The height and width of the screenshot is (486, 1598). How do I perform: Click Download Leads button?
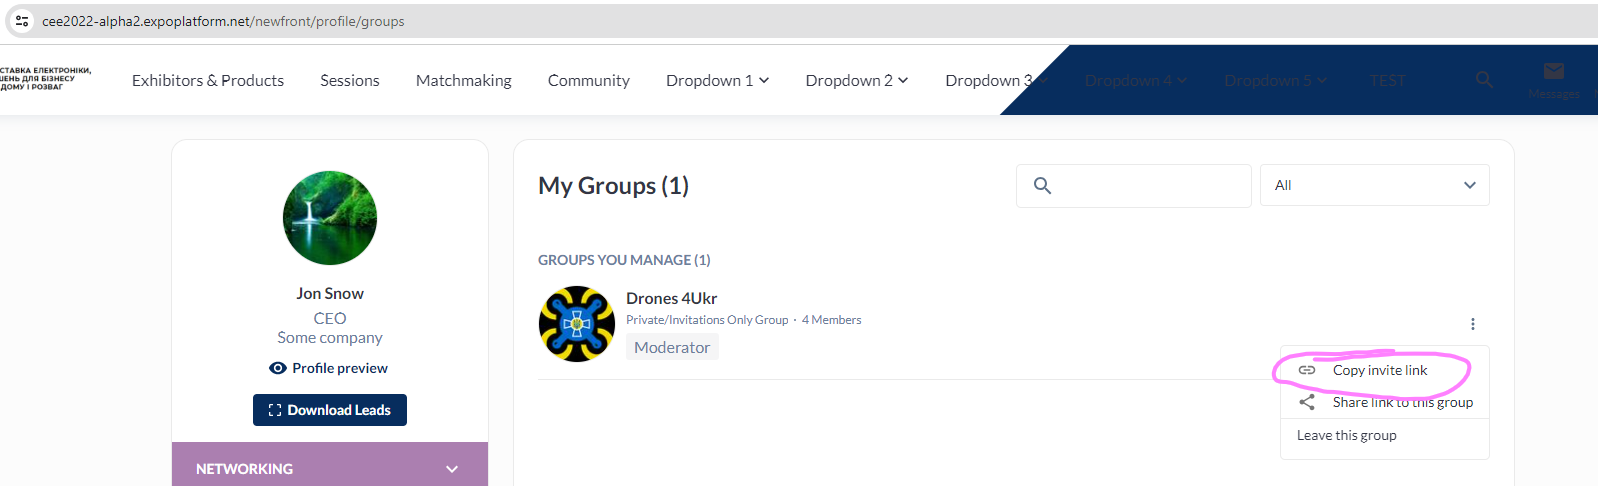(330, 410)
